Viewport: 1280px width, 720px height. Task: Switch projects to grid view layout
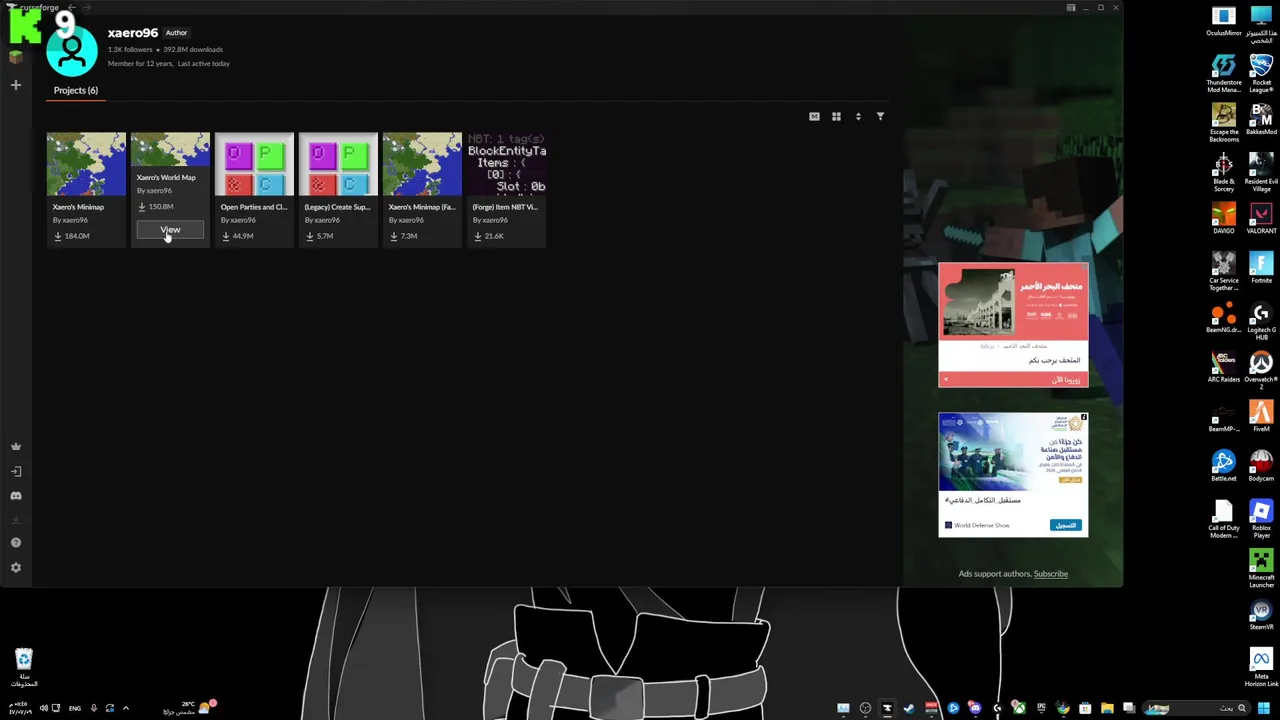(x=836, y=117)
